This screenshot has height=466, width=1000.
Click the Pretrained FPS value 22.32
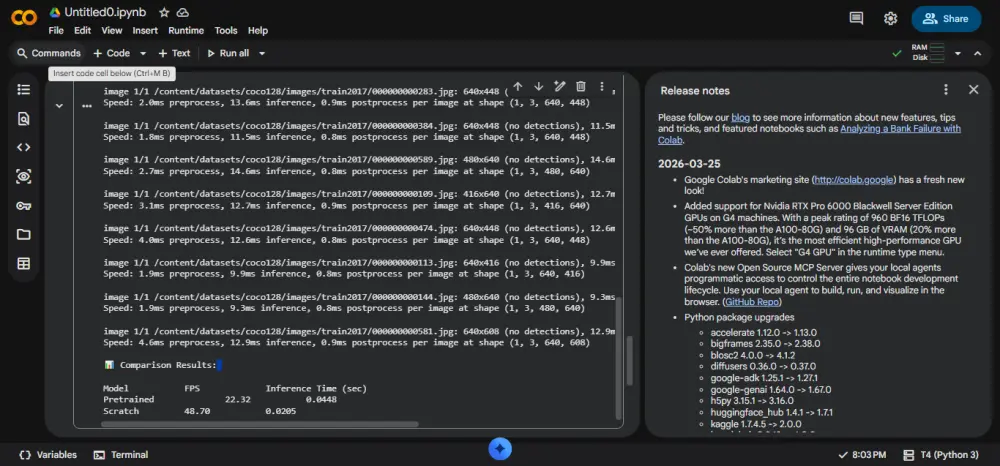point(237,400)
